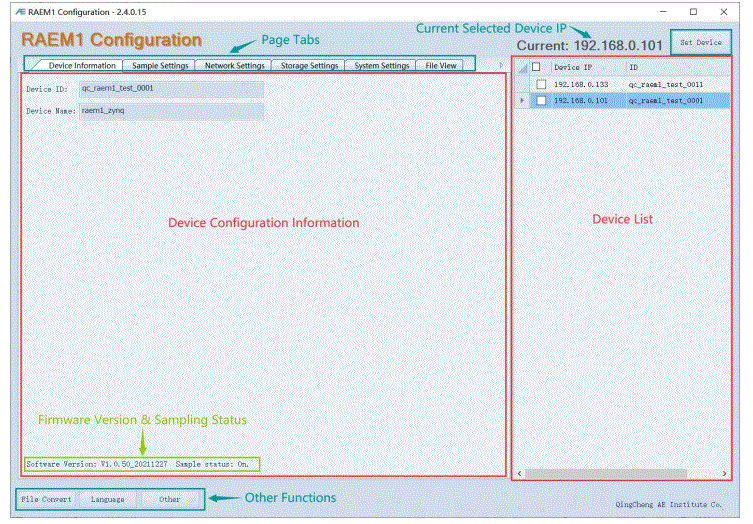Toggle the select-all checkbox in device list header

coord(536,67)
